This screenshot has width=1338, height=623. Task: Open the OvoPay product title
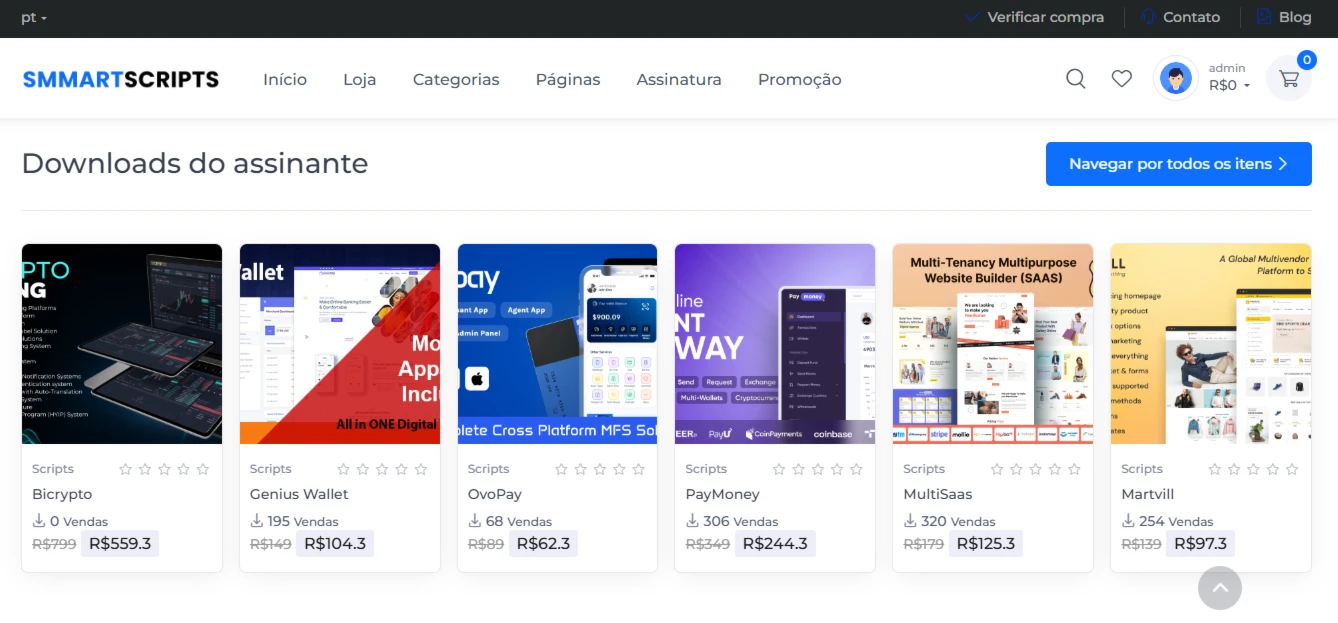(495, 494)
